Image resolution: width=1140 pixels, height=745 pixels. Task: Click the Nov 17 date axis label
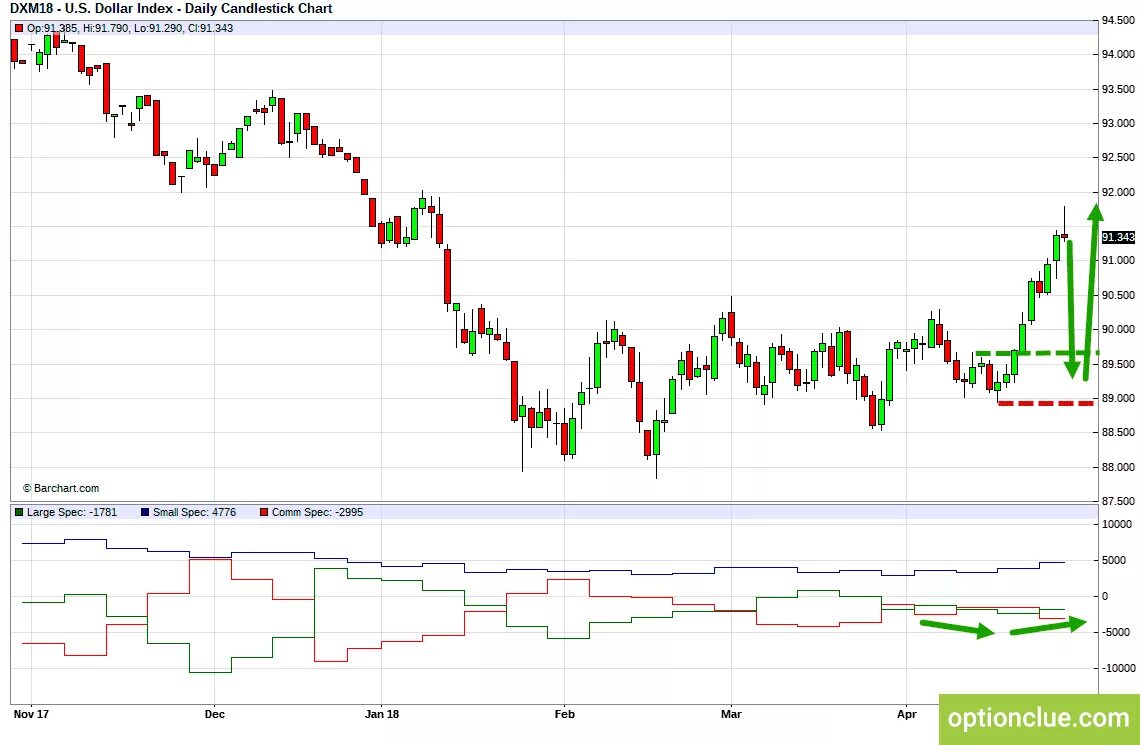[x=31, y=714]
